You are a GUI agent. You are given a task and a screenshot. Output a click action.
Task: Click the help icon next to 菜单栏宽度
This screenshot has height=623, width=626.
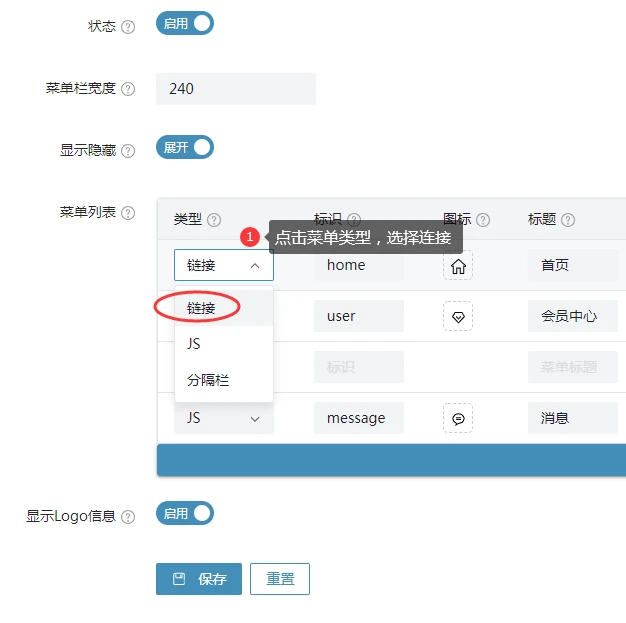tap(128, 89)
